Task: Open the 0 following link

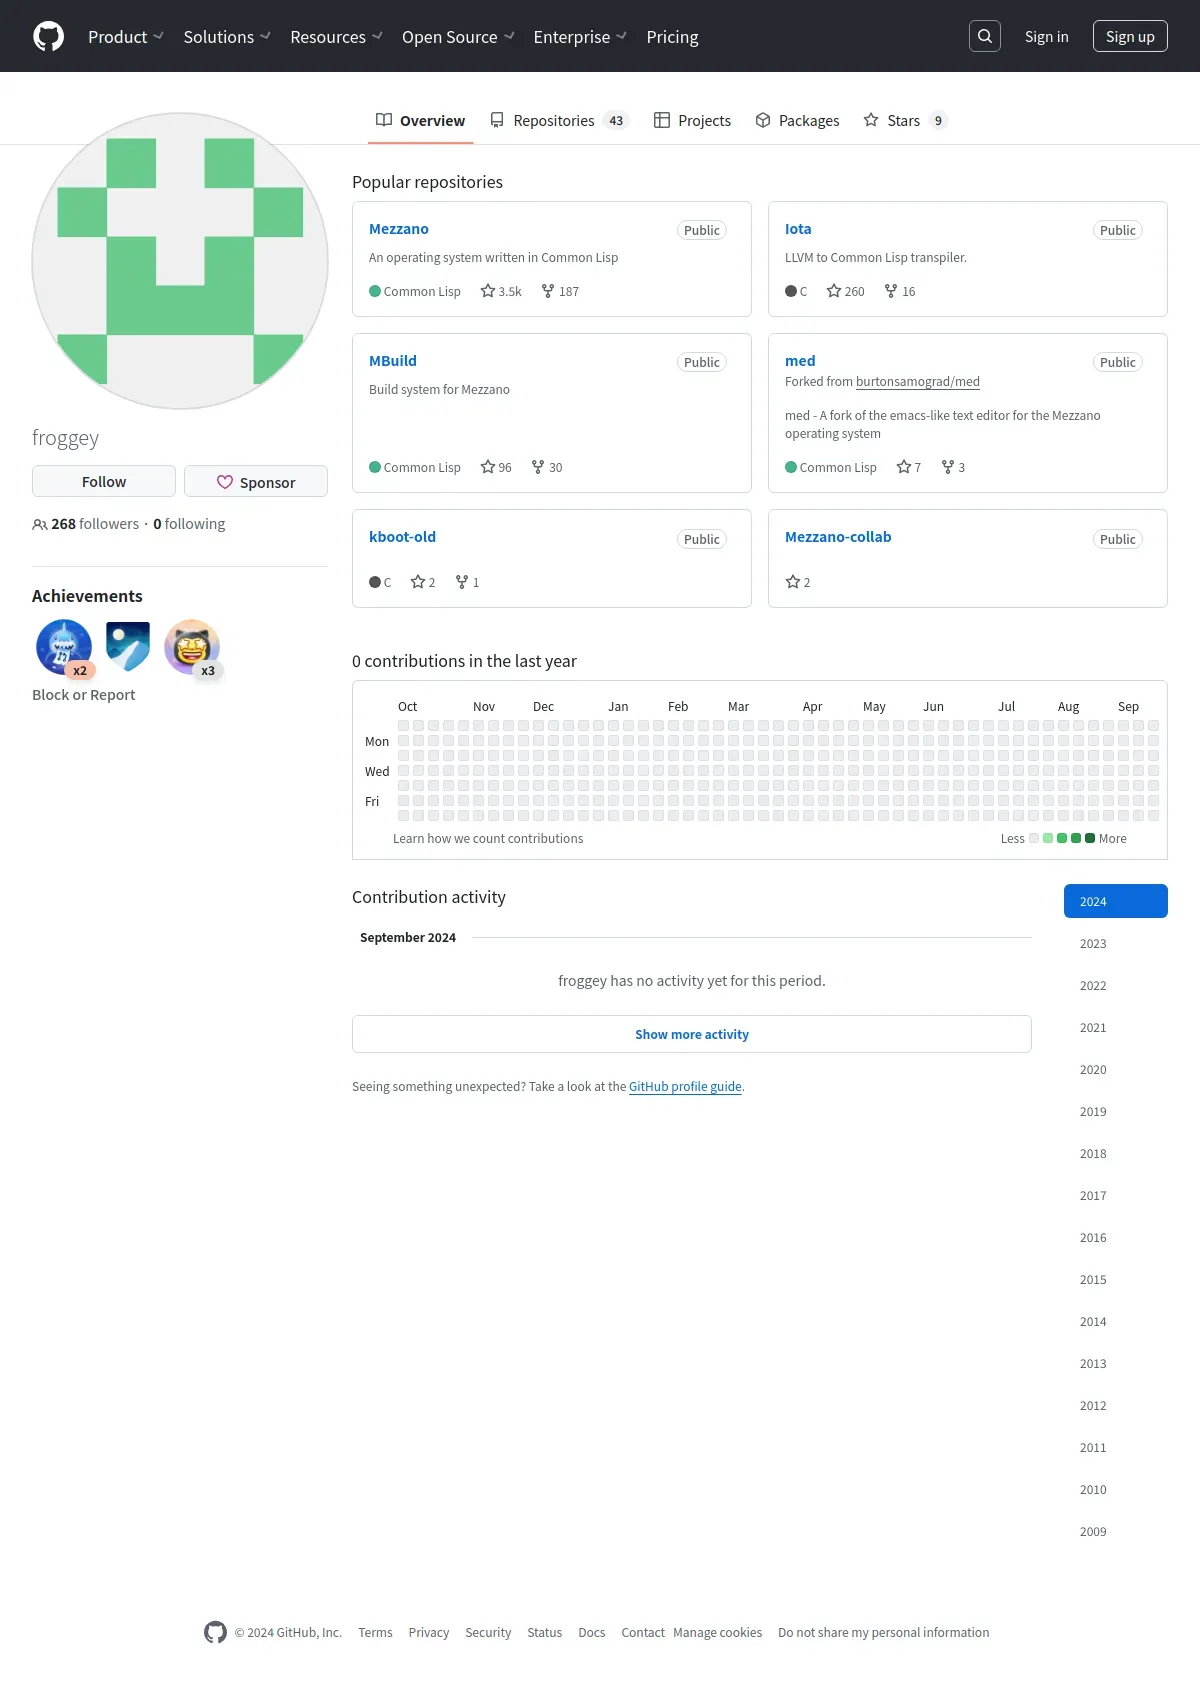Action: 189,524
